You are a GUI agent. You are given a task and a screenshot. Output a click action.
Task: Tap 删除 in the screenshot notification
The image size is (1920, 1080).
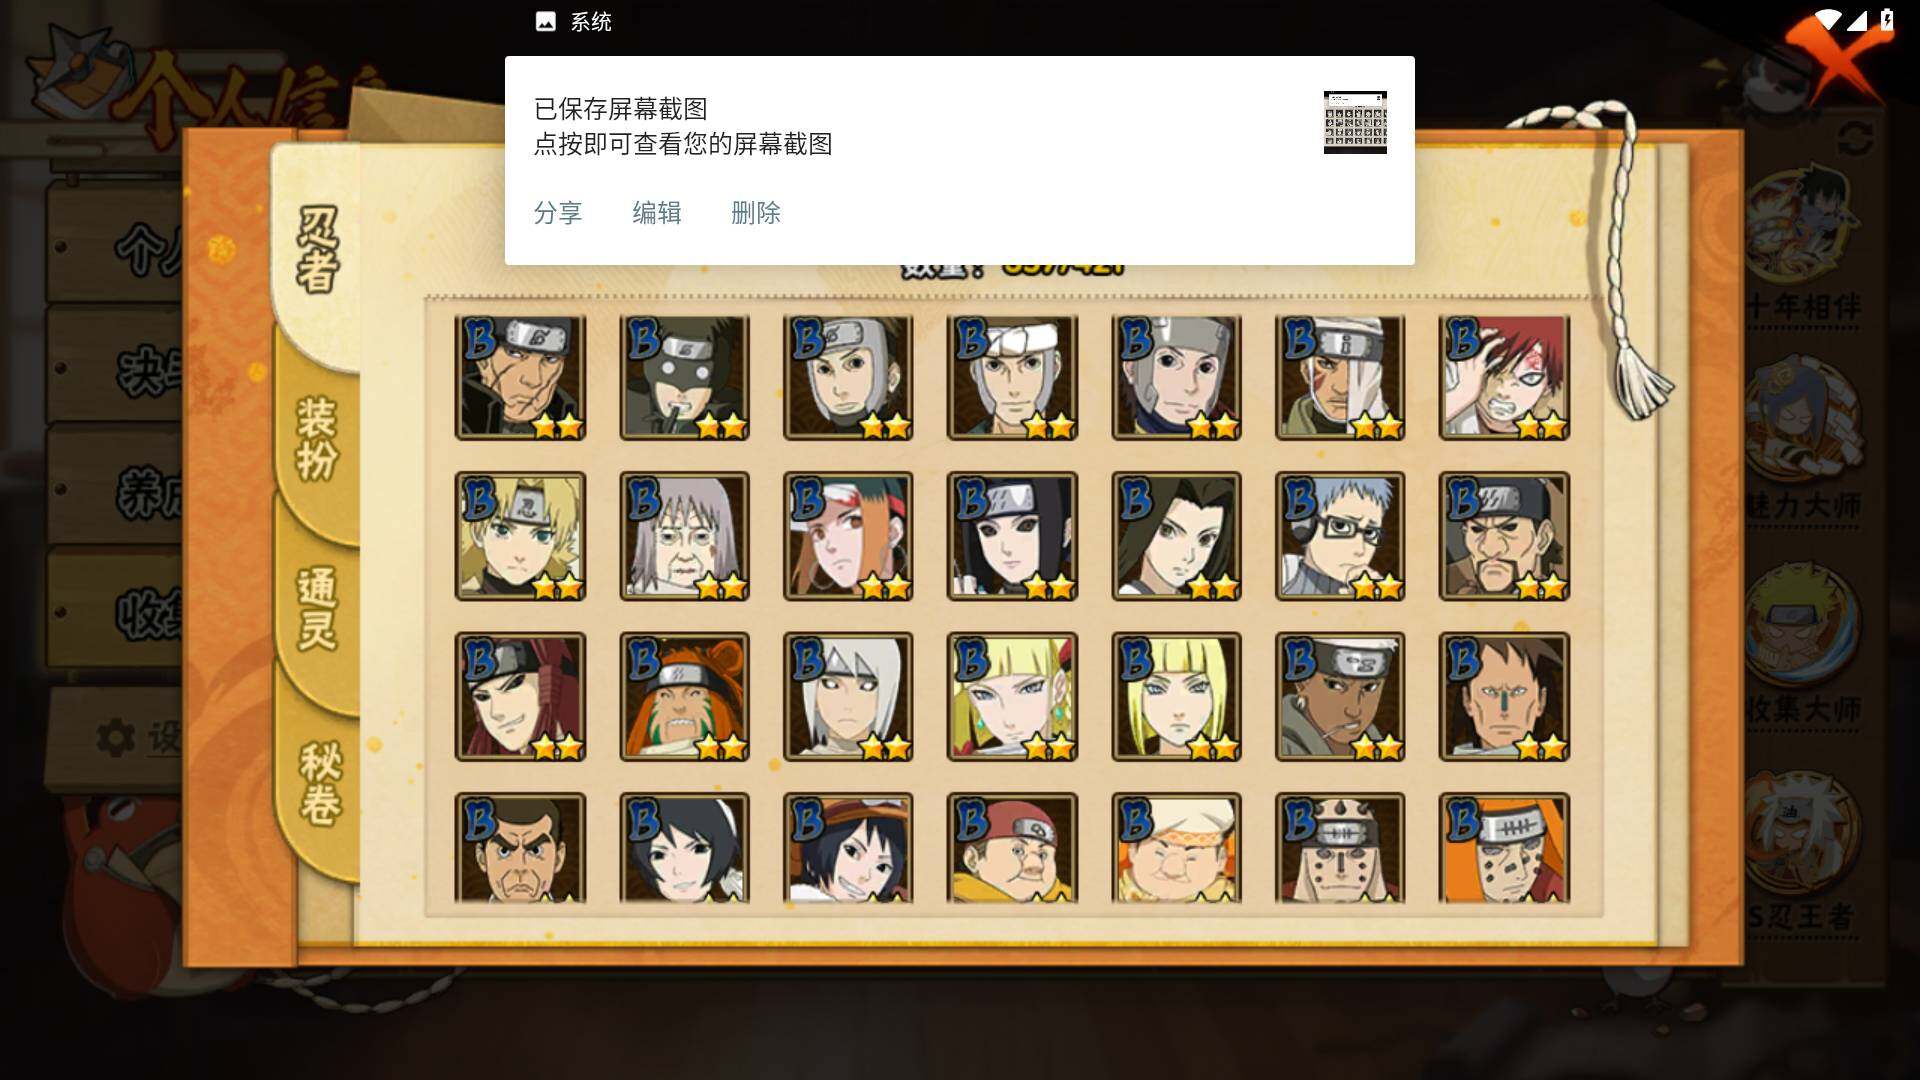click(756, 213)
